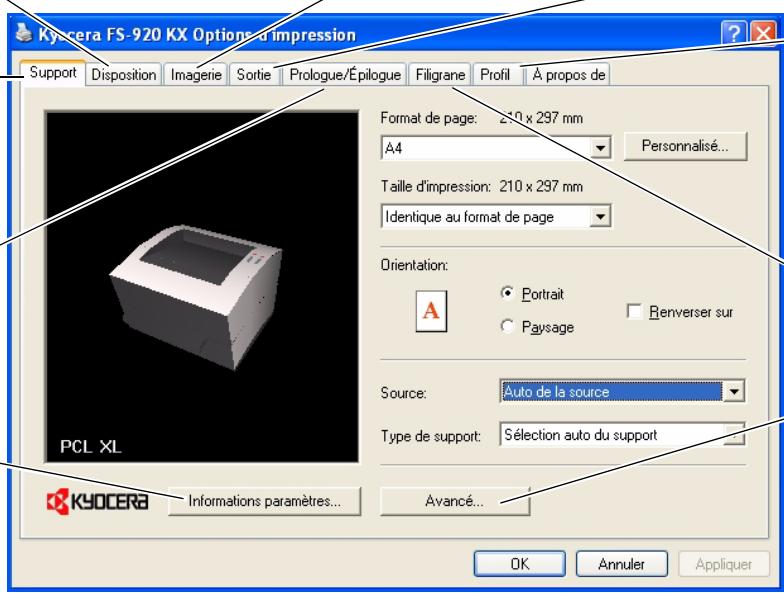784x595 pixels.
Task: Click the title bar help question mark button
Action: [x=734, y=34]
